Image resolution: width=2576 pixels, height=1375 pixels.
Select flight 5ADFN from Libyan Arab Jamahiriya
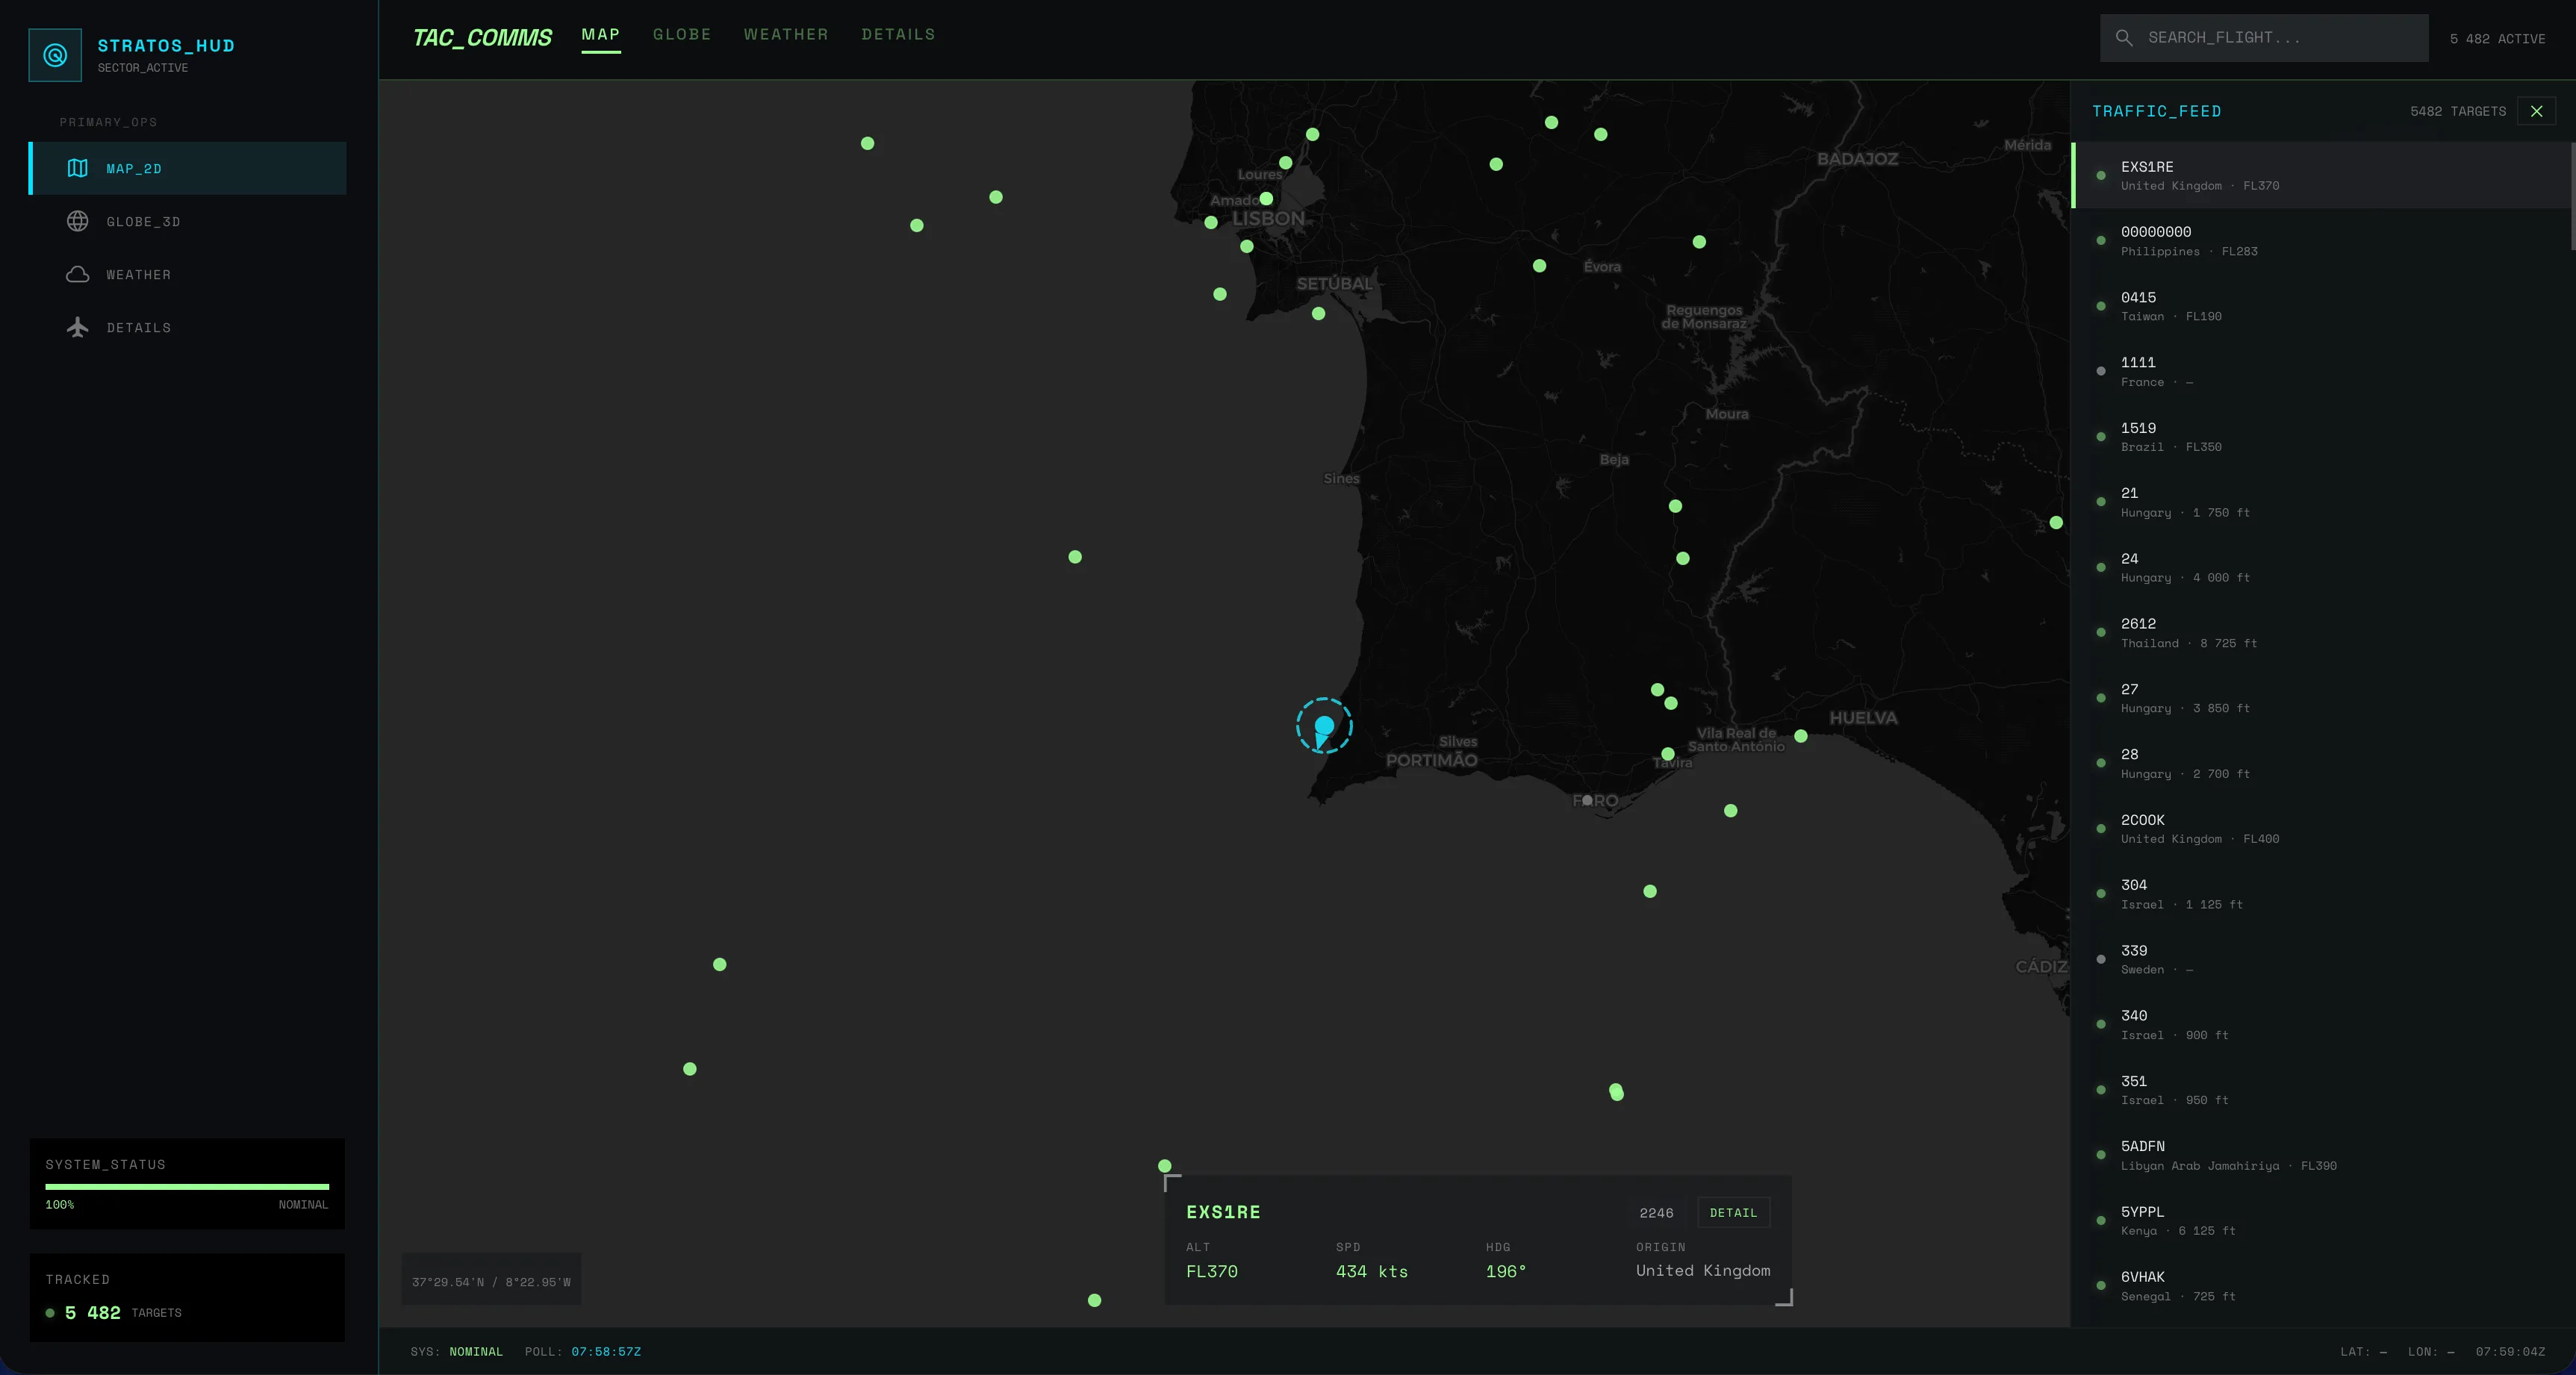2320,1155
